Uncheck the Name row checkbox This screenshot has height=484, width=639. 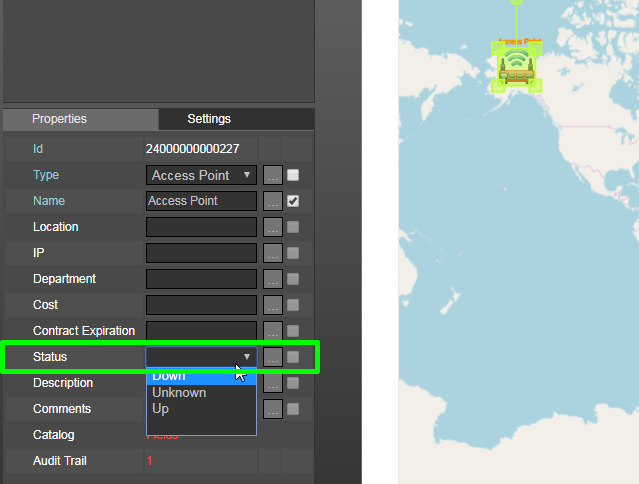click(x=293, y=201)
